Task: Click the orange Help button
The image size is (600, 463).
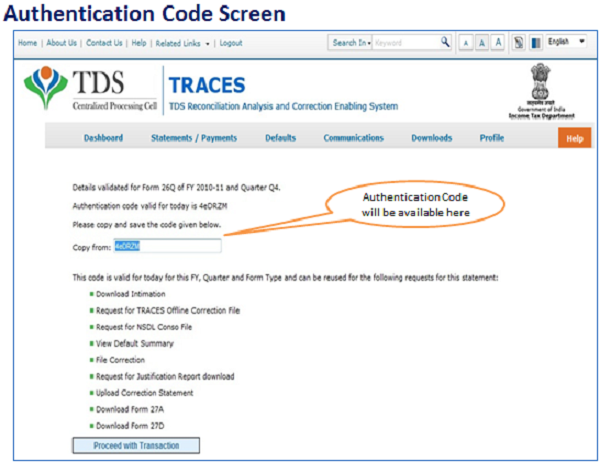Action: coord(574,138)
